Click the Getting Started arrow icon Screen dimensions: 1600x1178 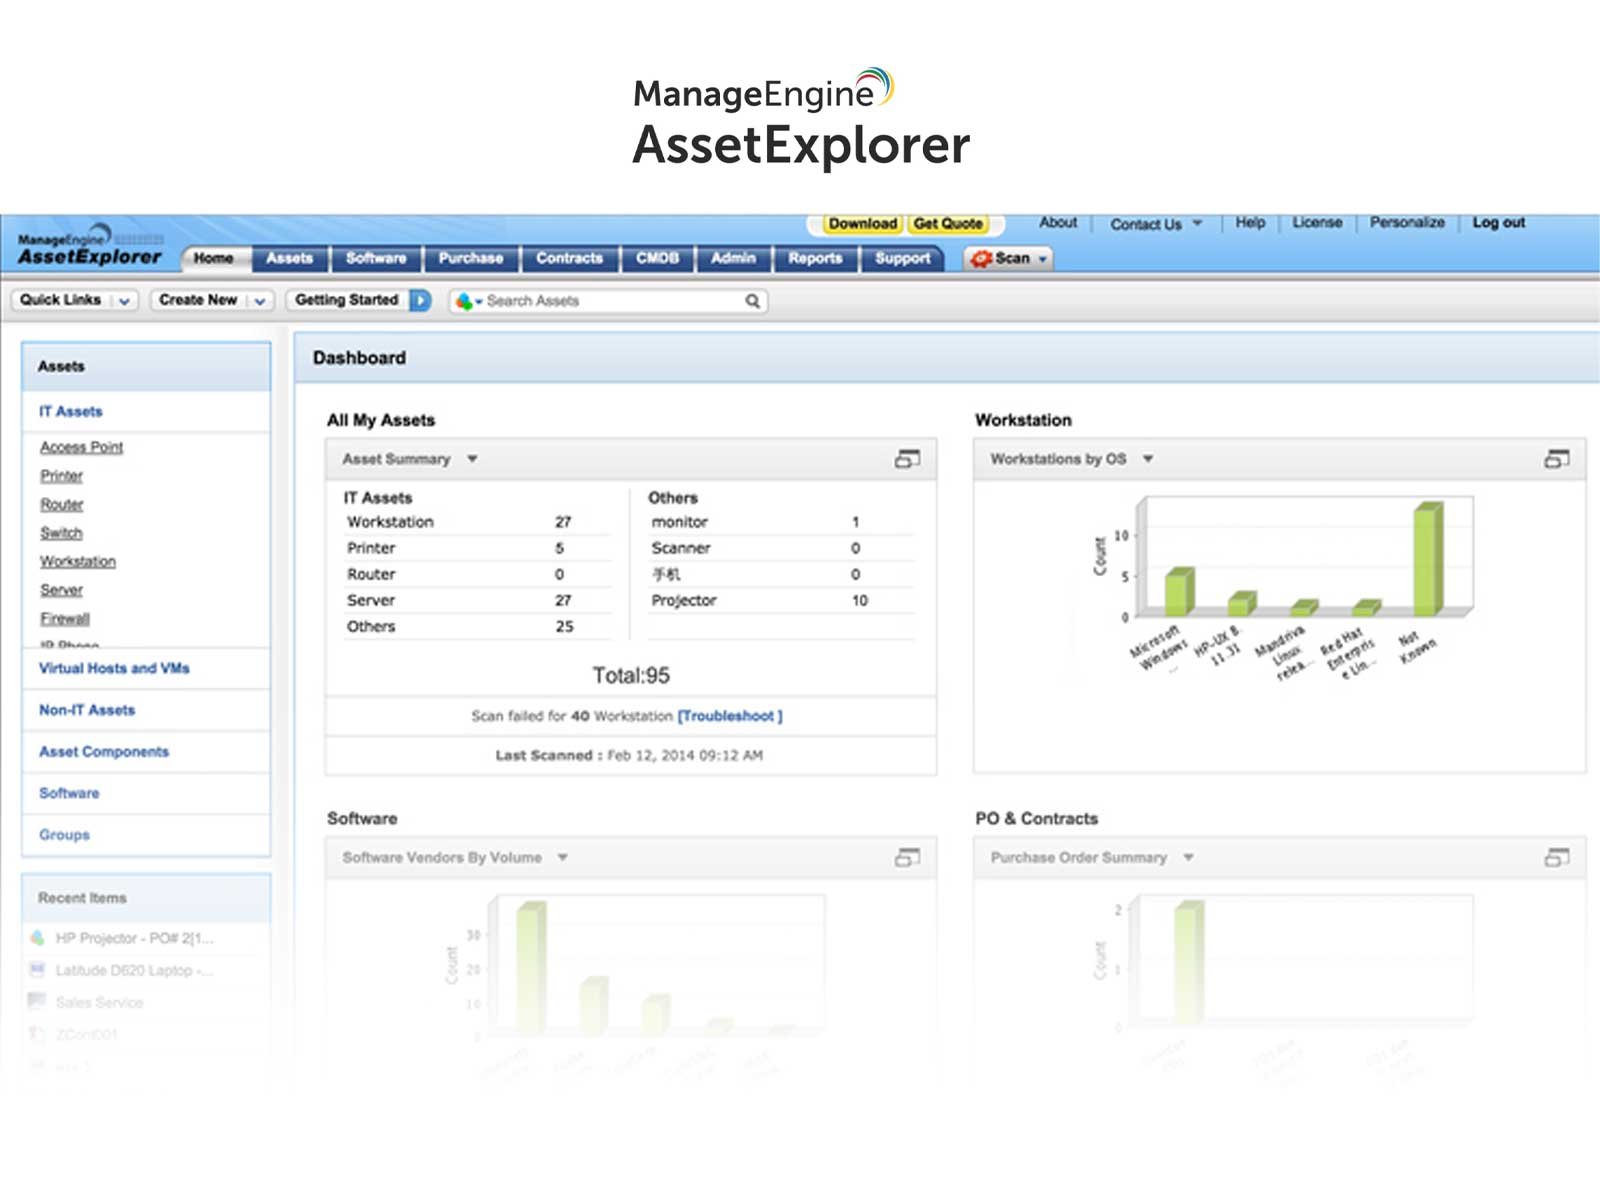pyautogui.click(x=421, y=300)
